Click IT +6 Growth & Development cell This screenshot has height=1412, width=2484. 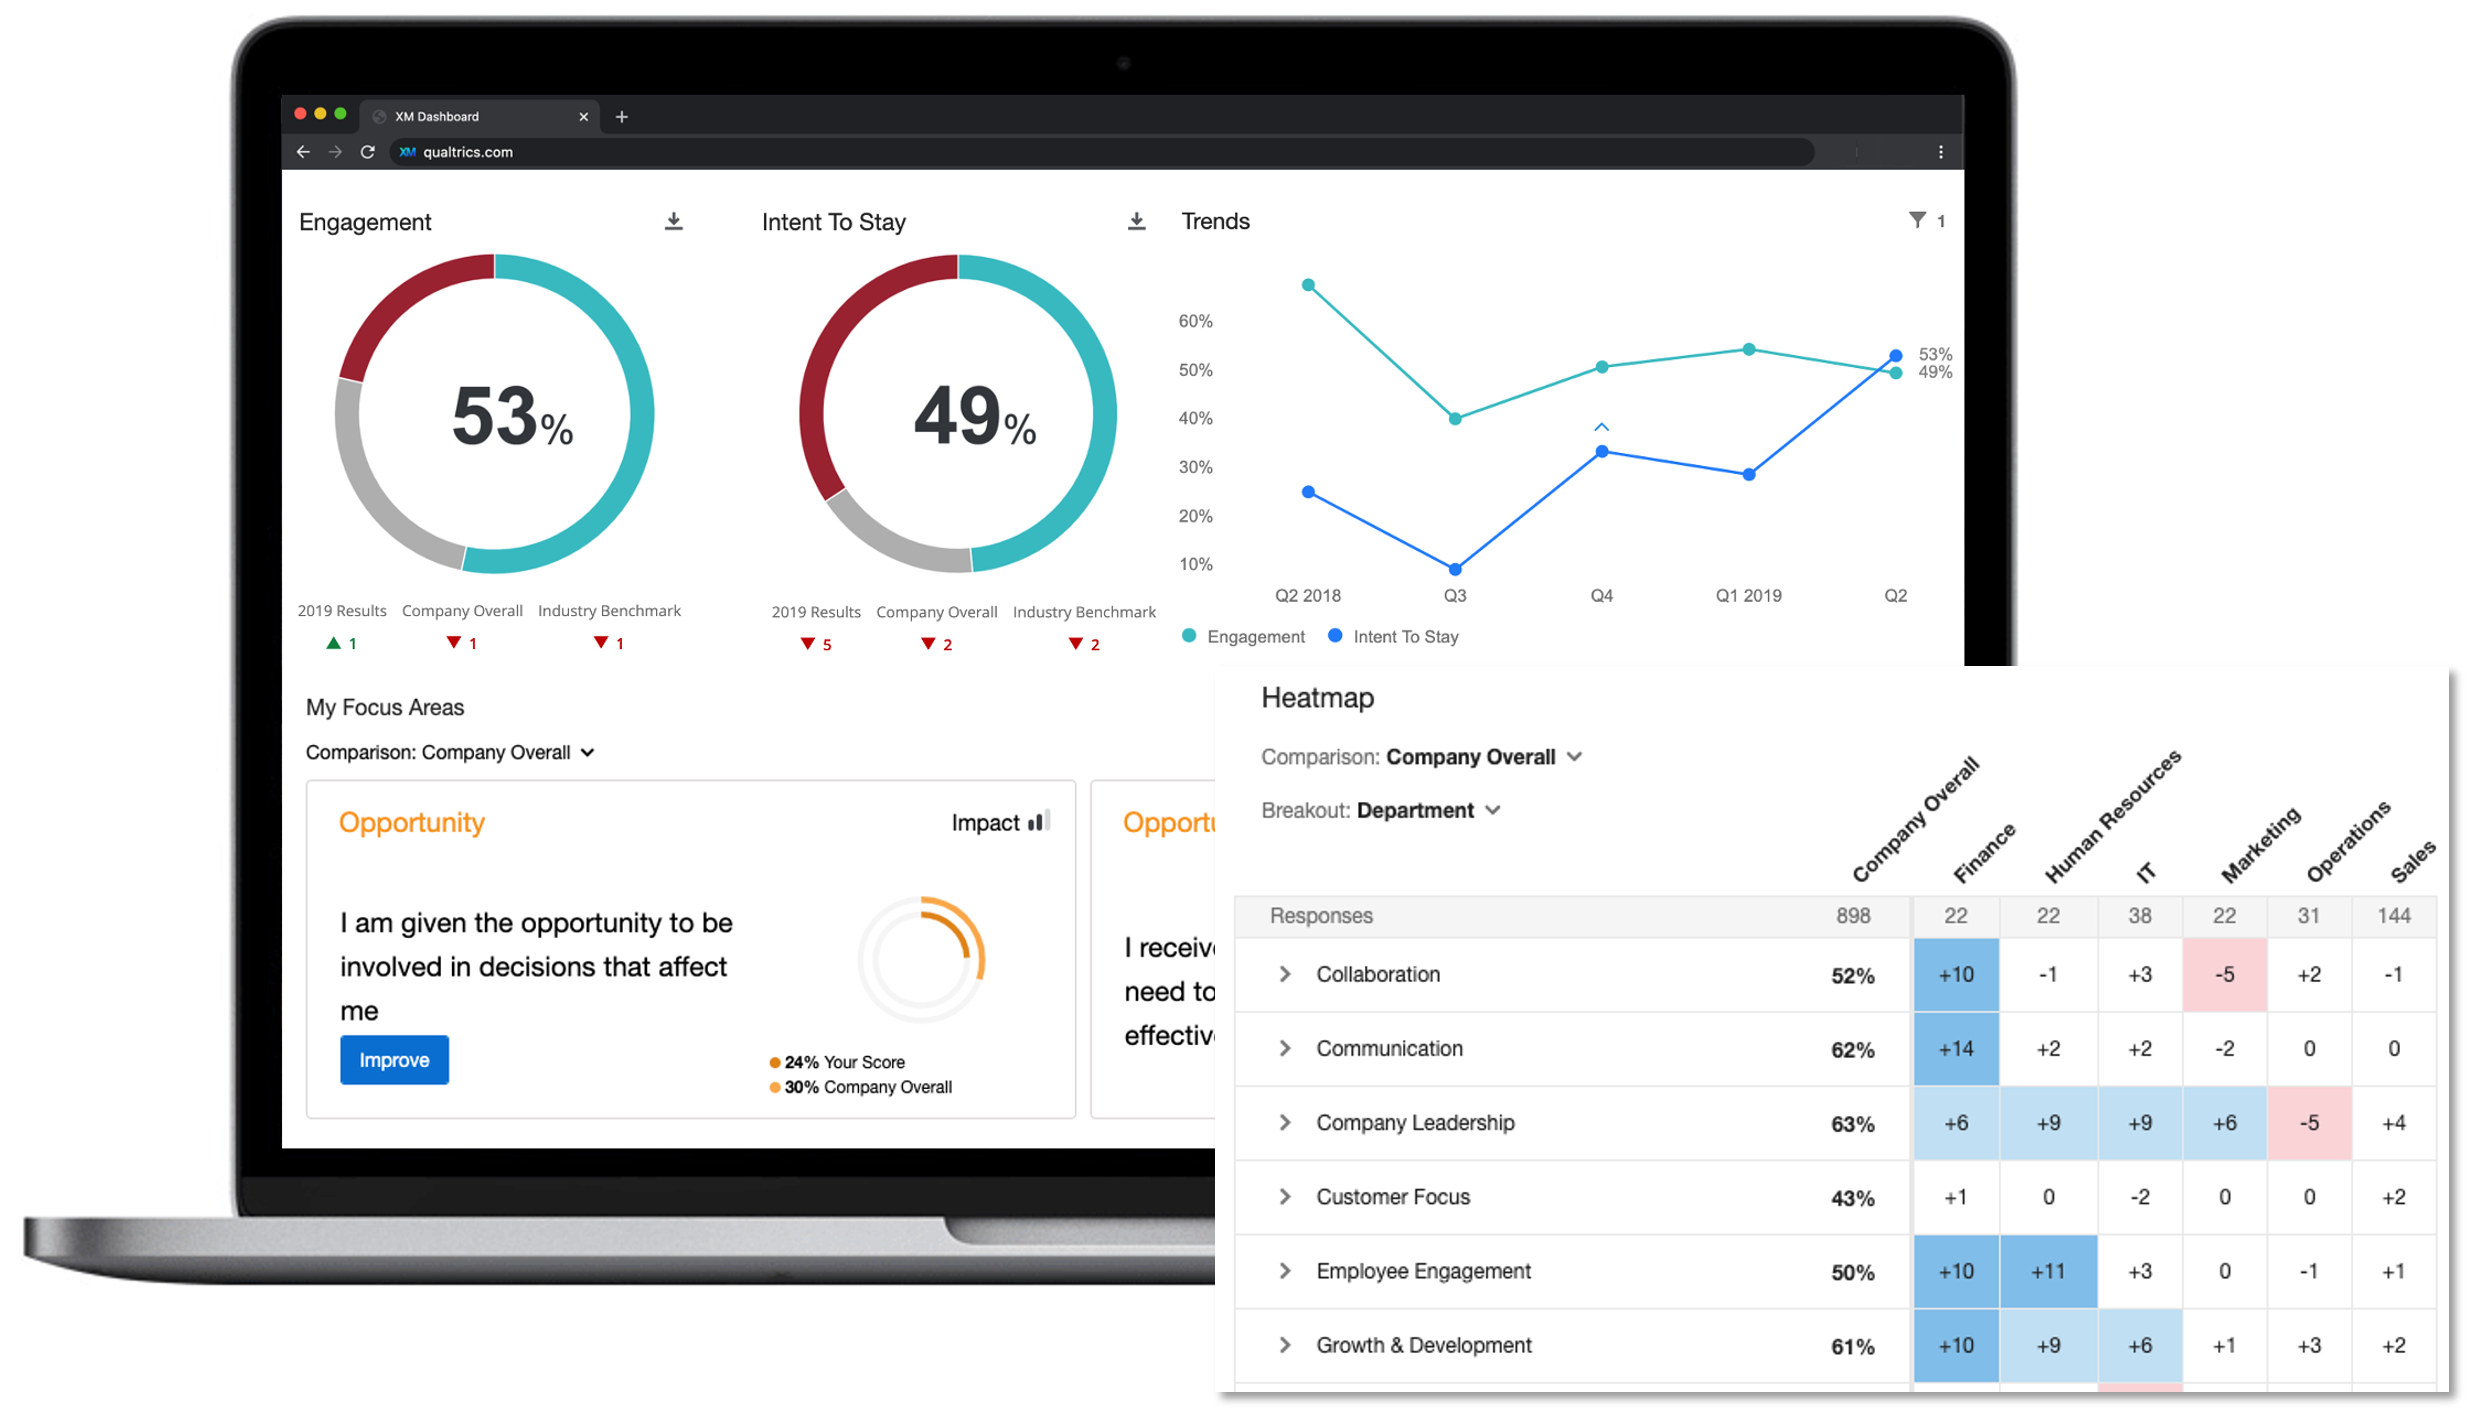point(2140,1345)
